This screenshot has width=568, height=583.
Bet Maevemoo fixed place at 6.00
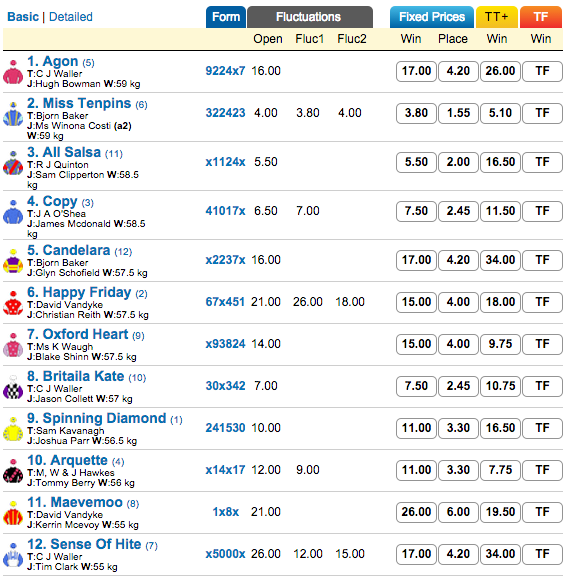tap(458, 512)
